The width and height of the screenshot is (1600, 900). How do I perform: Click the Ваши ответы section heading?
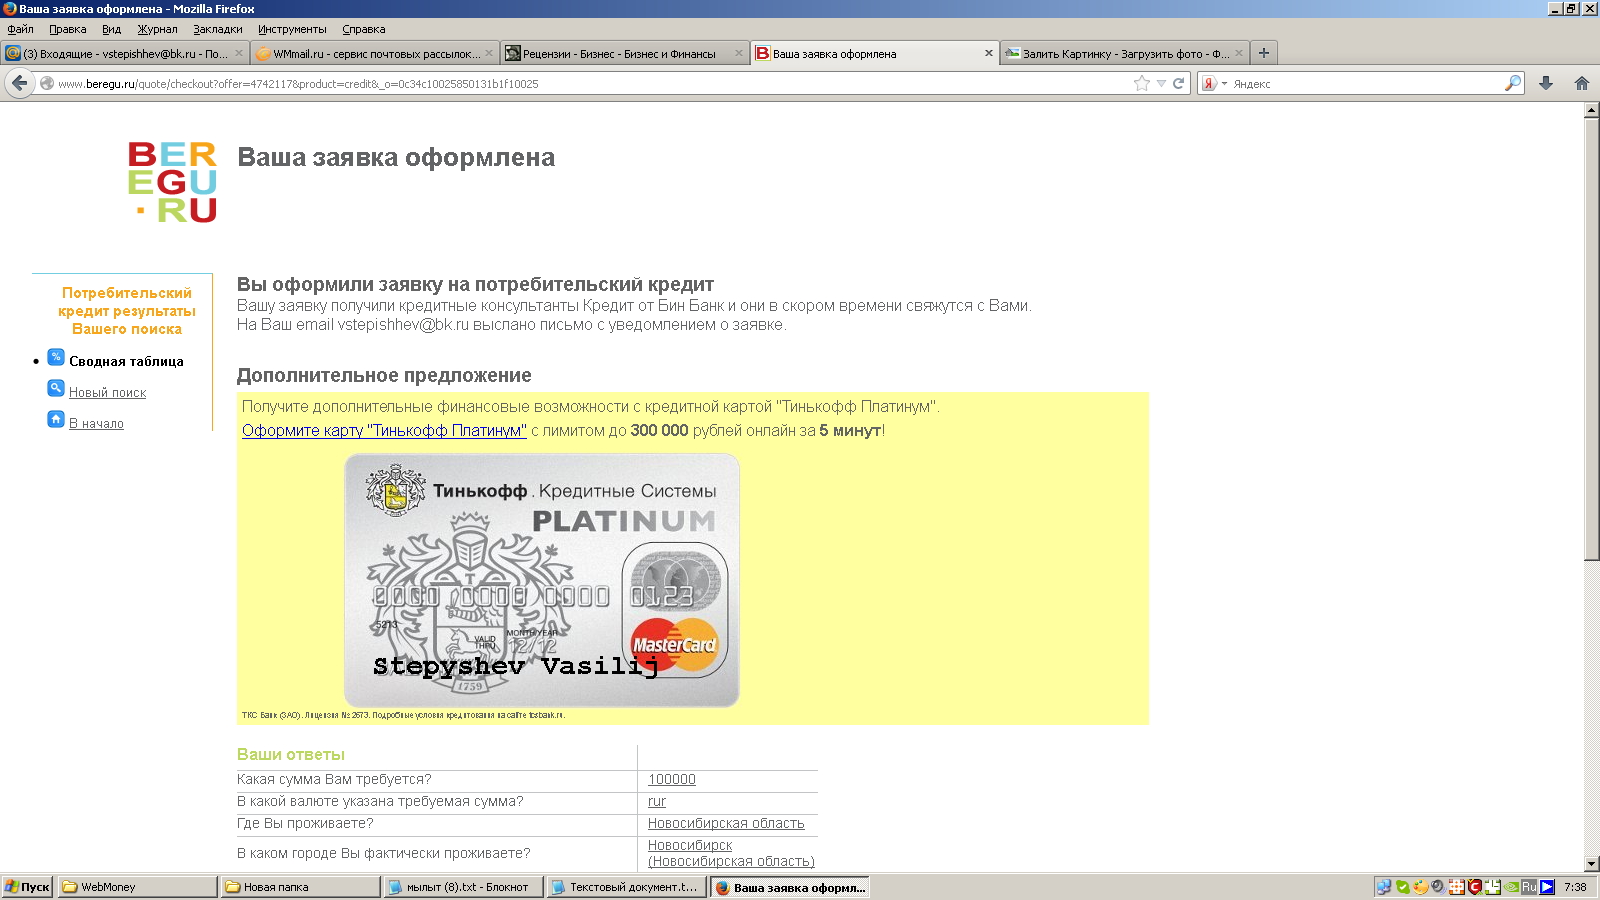click(x=291, y=755)
